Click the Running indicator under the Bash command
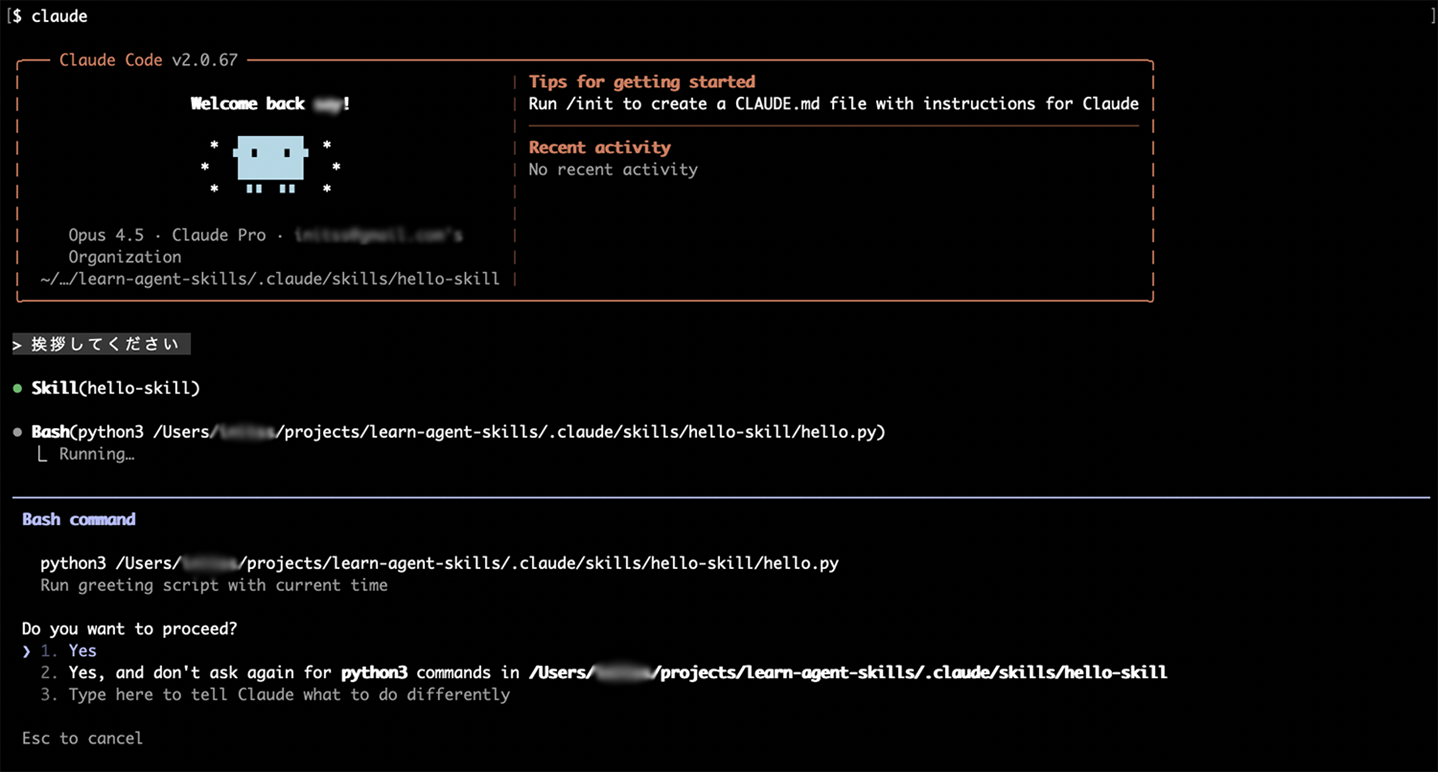 tap(97, 454)
